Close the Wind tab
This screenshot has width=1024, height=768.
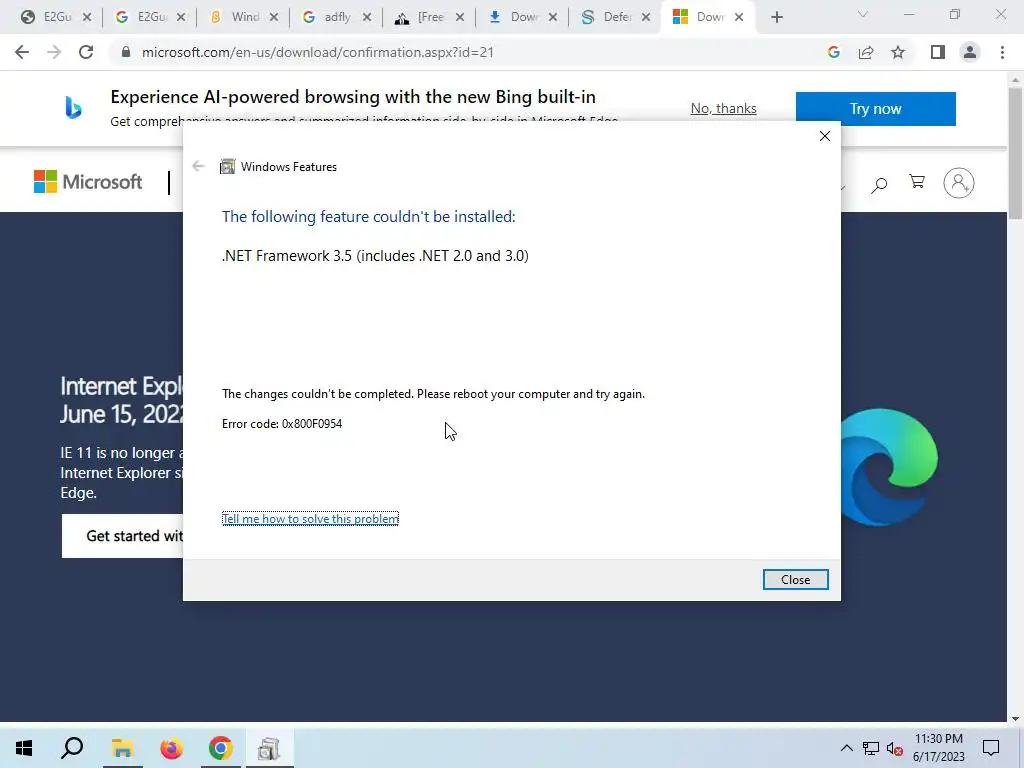(274, 18)
